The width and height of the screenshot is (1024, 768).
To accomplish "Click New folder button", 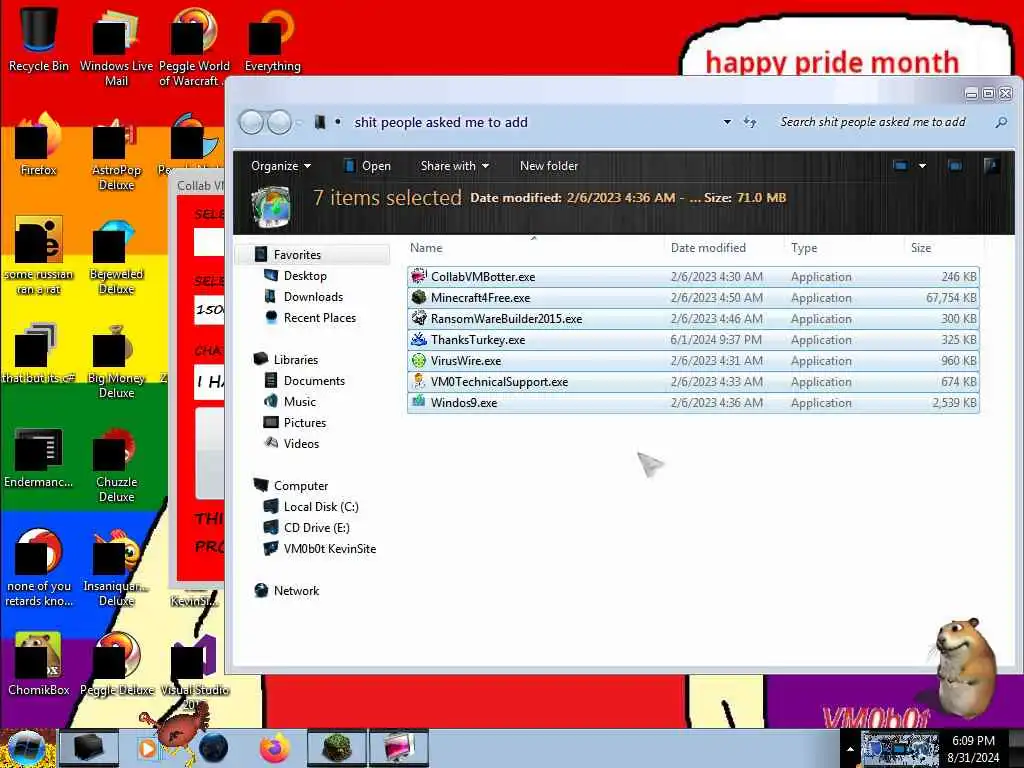I will point(549,166).
